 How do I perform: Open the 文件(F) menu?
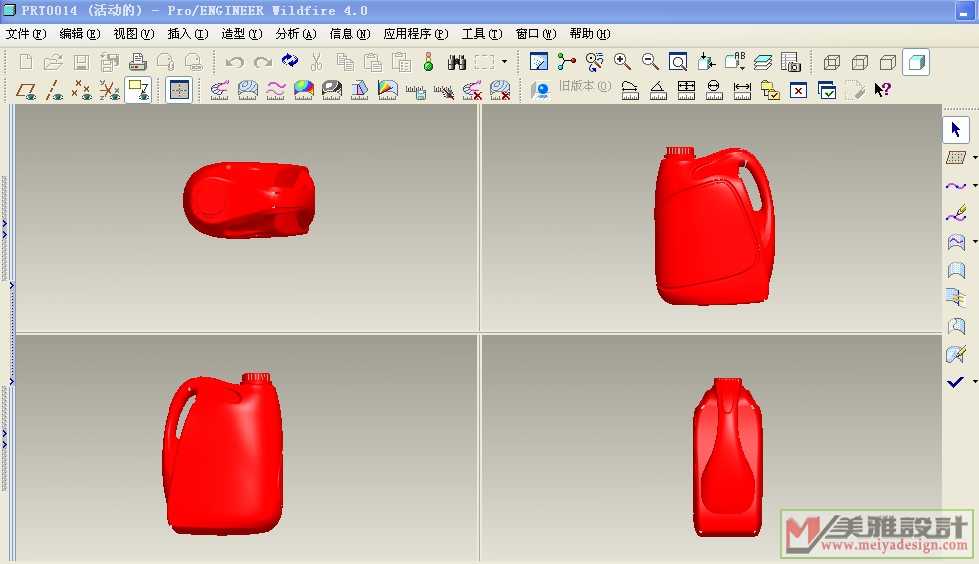tap(26, 34)
